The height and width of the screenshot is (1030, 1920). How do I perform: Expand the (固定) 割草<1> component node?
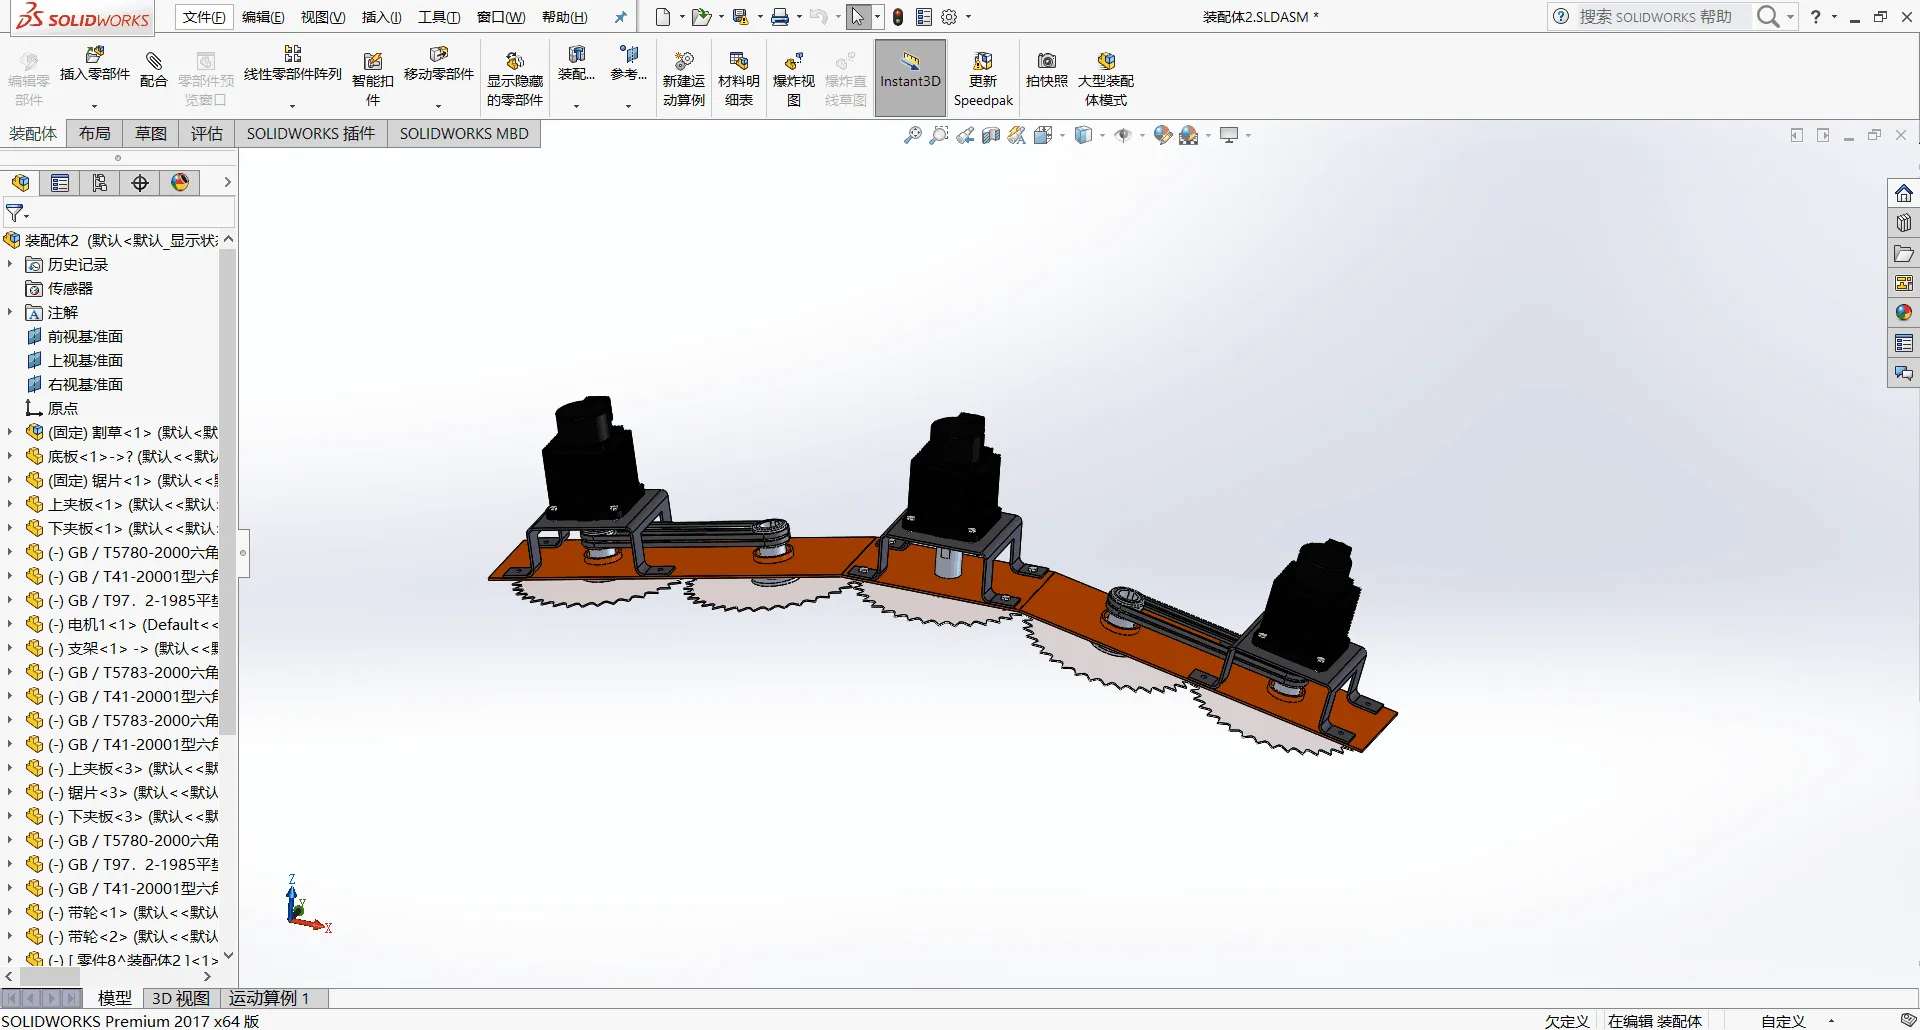10,432
